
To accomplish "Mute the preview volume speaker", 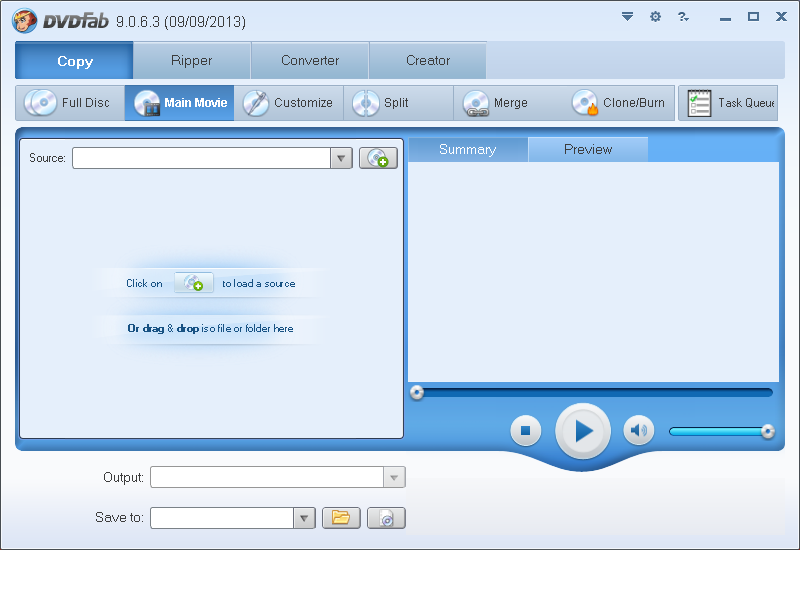I will pyautogui.click(x=638, y=431).
